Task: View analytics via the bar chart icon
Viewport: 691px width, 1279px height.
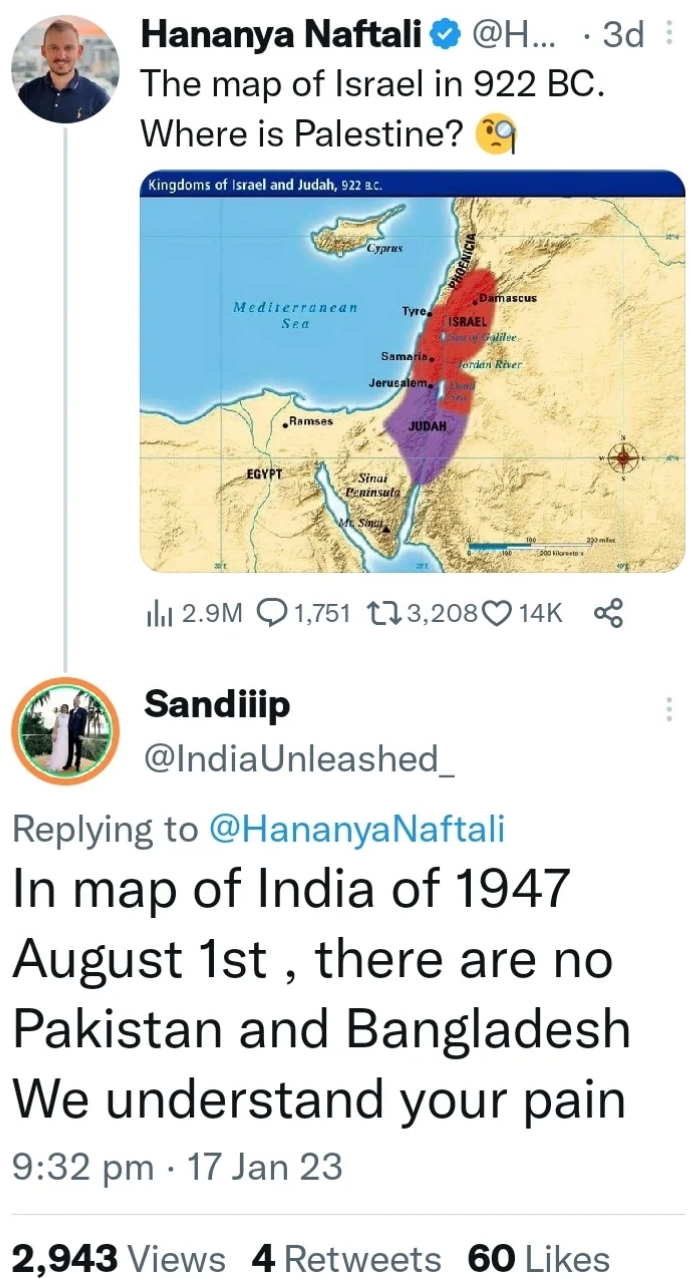Action: [159, 613]
